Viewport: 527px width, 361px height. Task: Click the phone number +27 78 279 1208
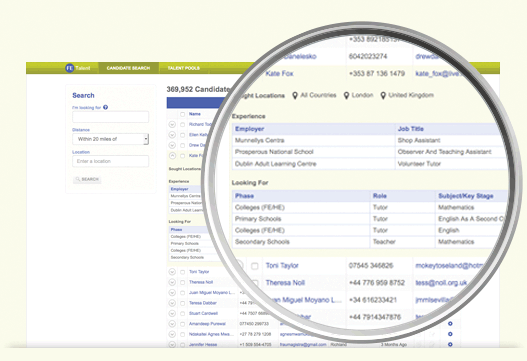(255, 334)
